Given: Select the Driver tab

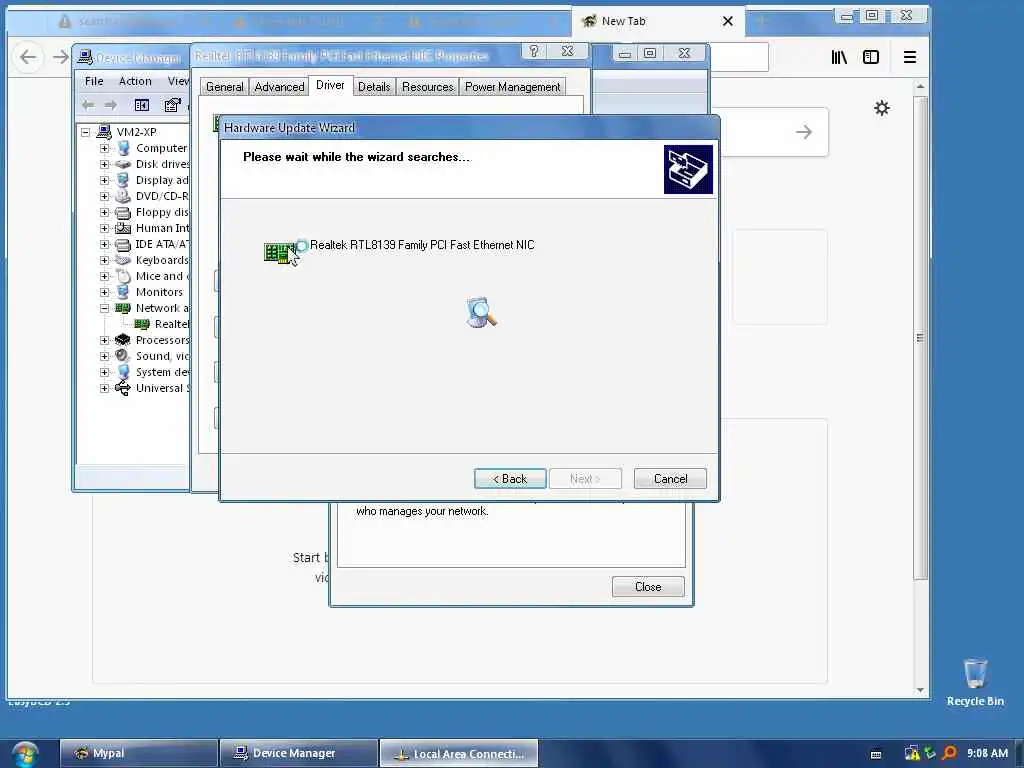Looking at the screenshot, I should click(x=330, y=86).
